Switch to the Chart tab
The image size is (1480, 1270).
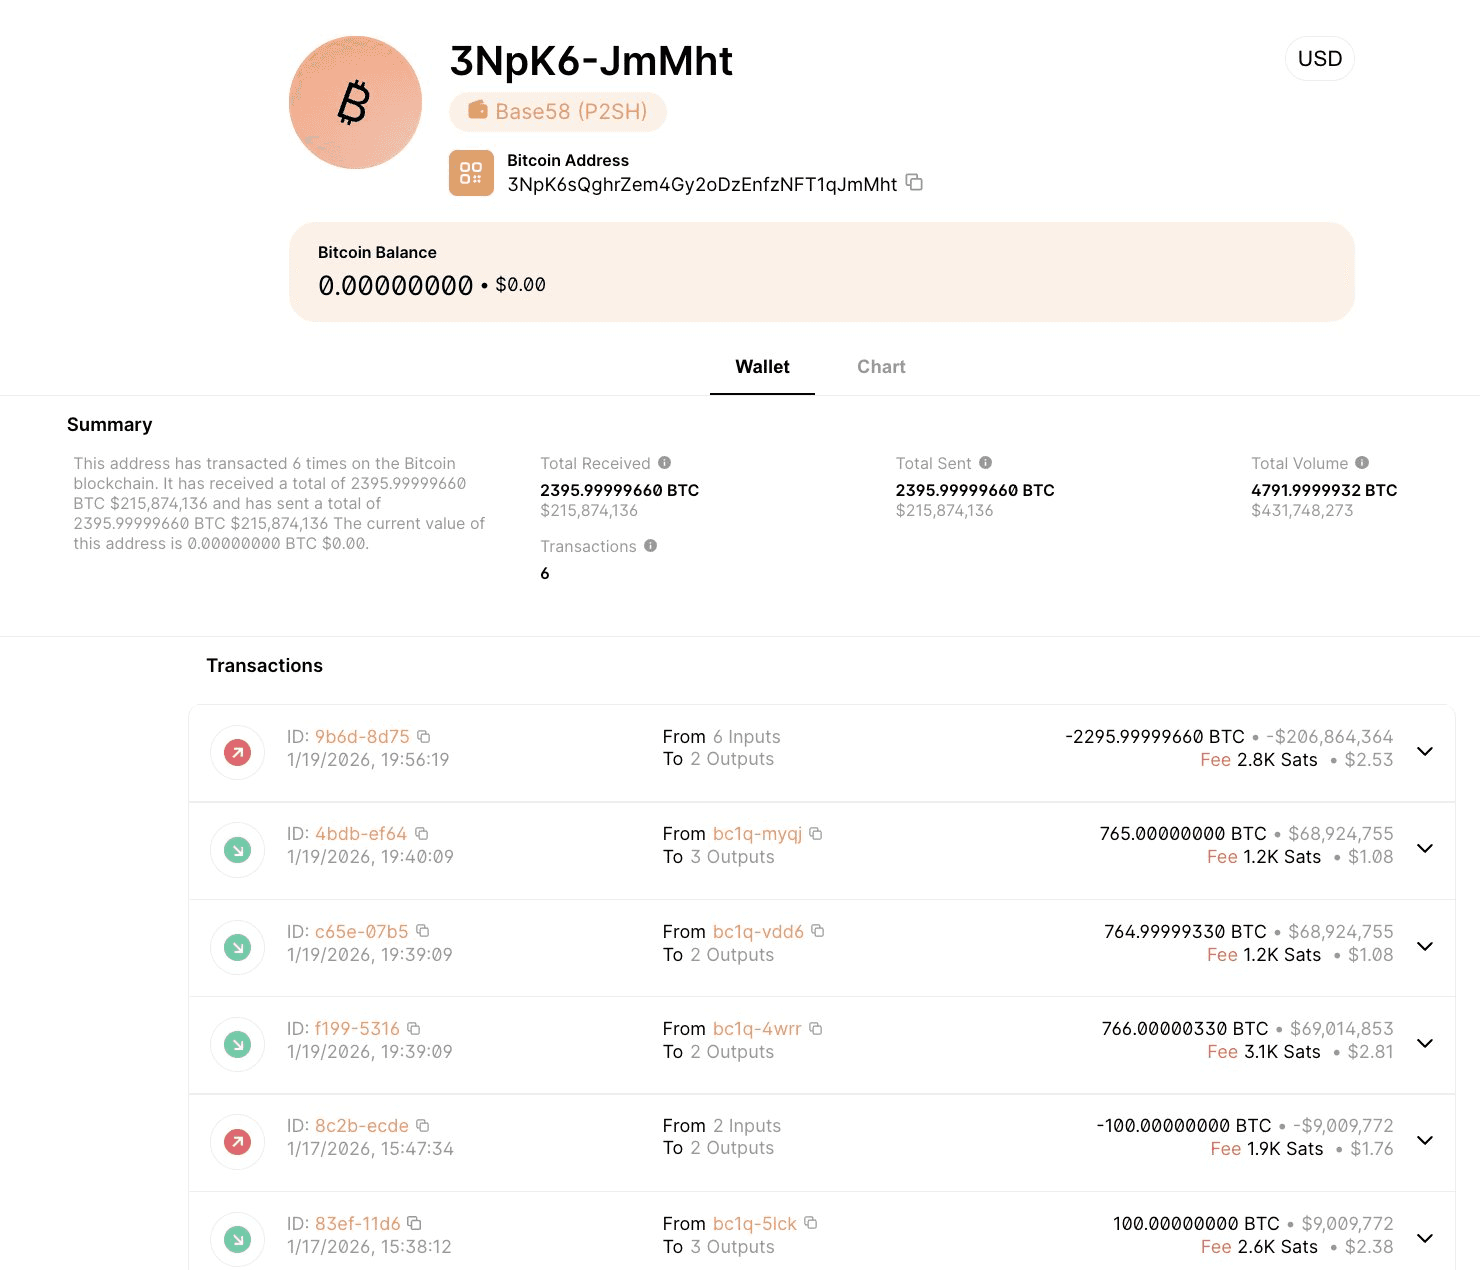[x=880, y=366]
